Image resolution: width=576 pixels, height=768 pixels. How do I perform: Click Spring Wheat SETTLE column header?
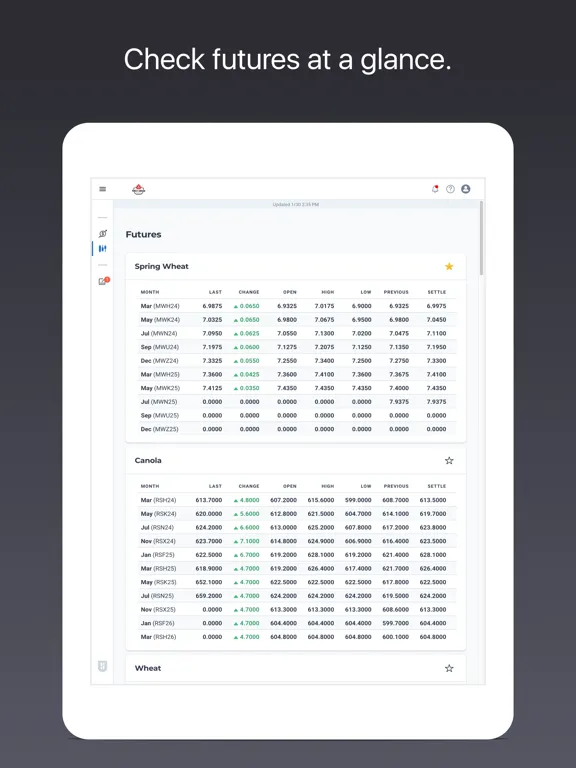pos(437,292)
